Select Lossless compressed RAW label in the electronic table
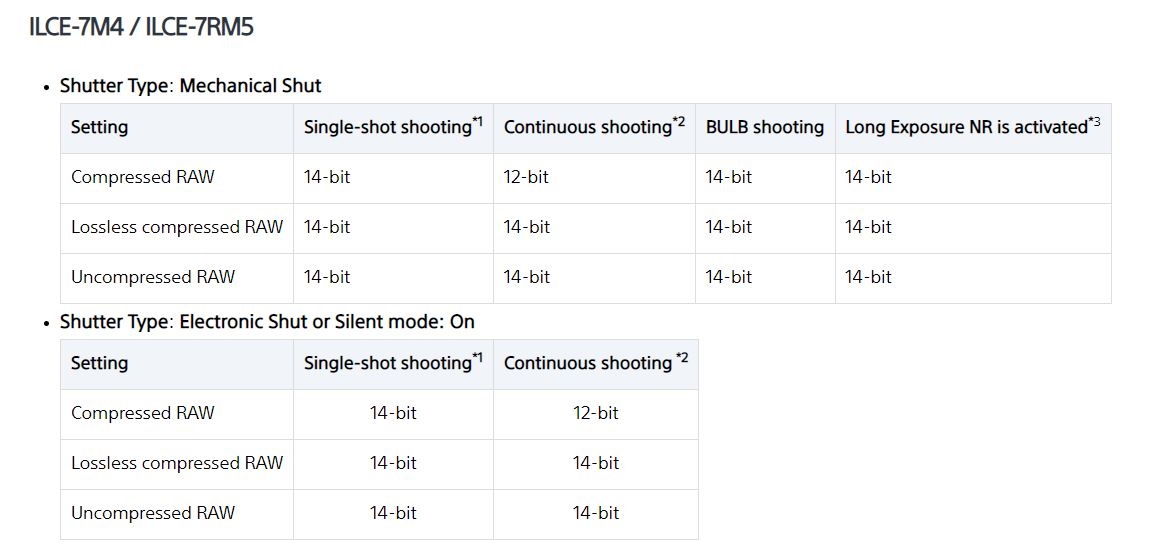The height and width of the screenshot is (547, 1166). [x=176, y=464]
